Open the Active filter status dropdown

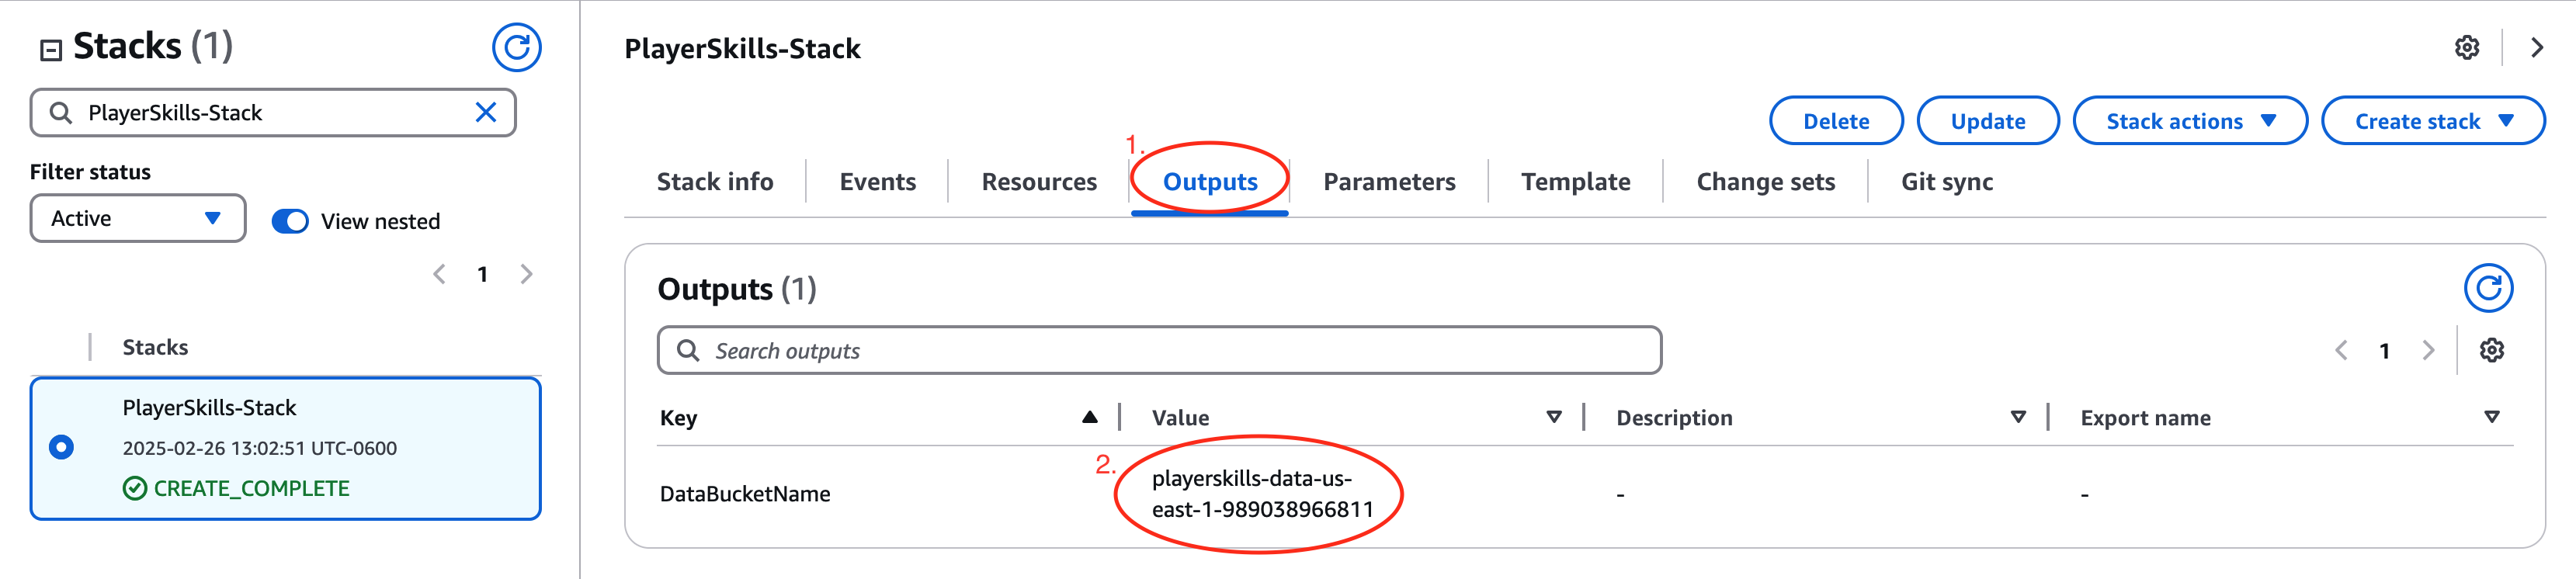[x=137, y=218]
